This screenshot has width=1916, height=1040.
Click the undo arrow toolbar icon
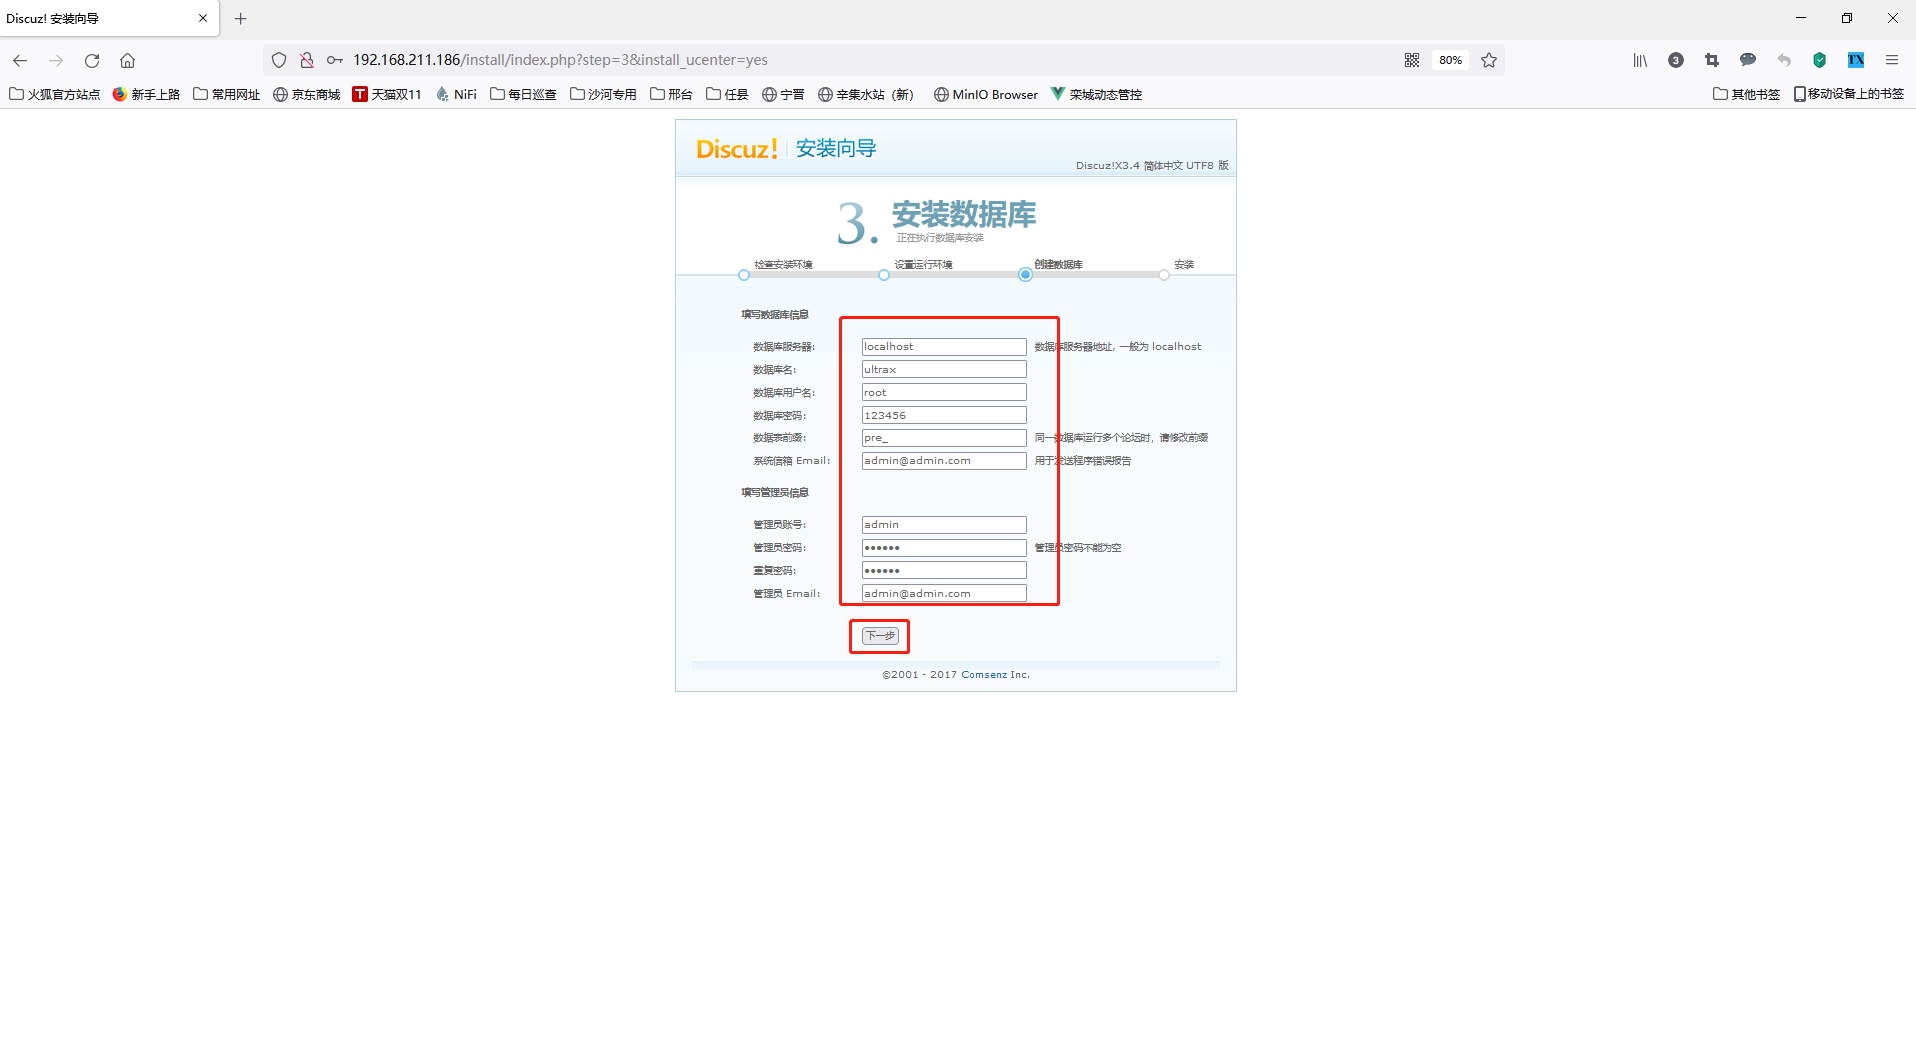click(1784, 60)
